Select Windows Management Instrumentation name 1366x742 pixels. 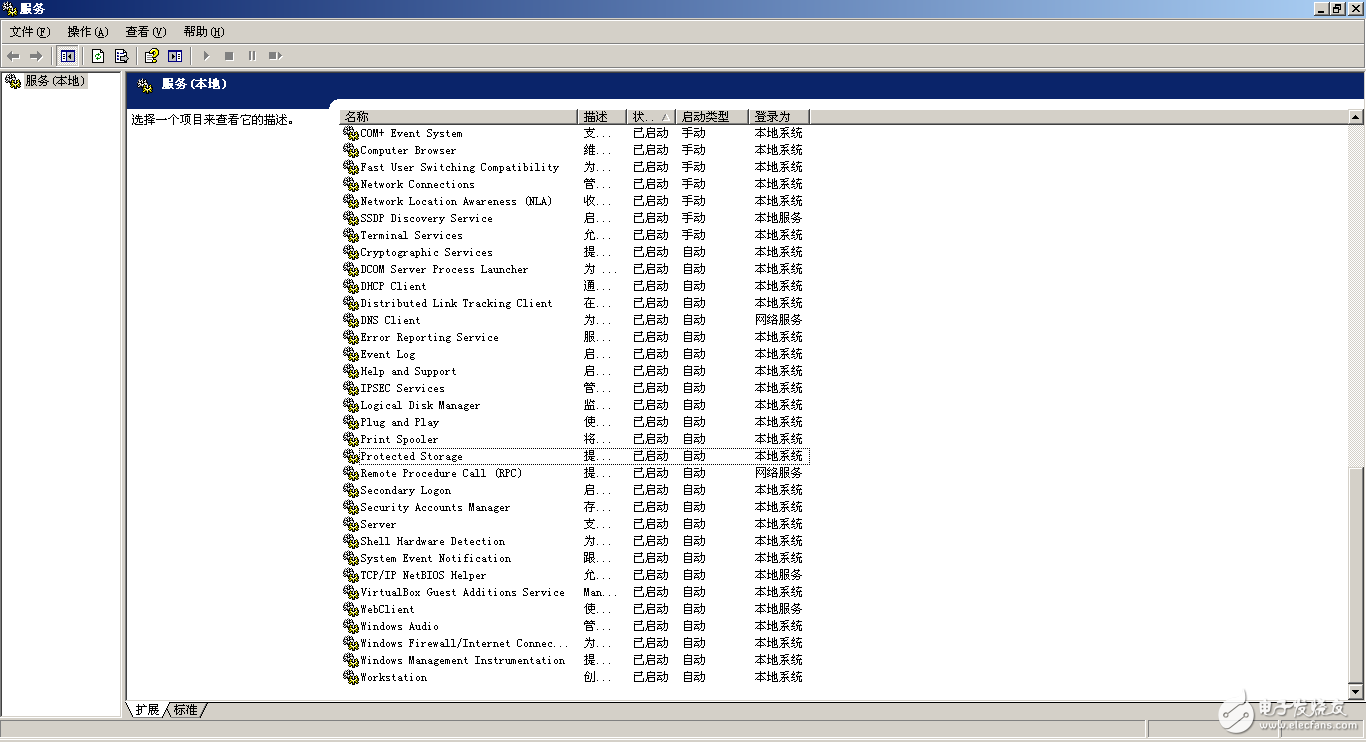pyautogui.click(x=462, y=660)
